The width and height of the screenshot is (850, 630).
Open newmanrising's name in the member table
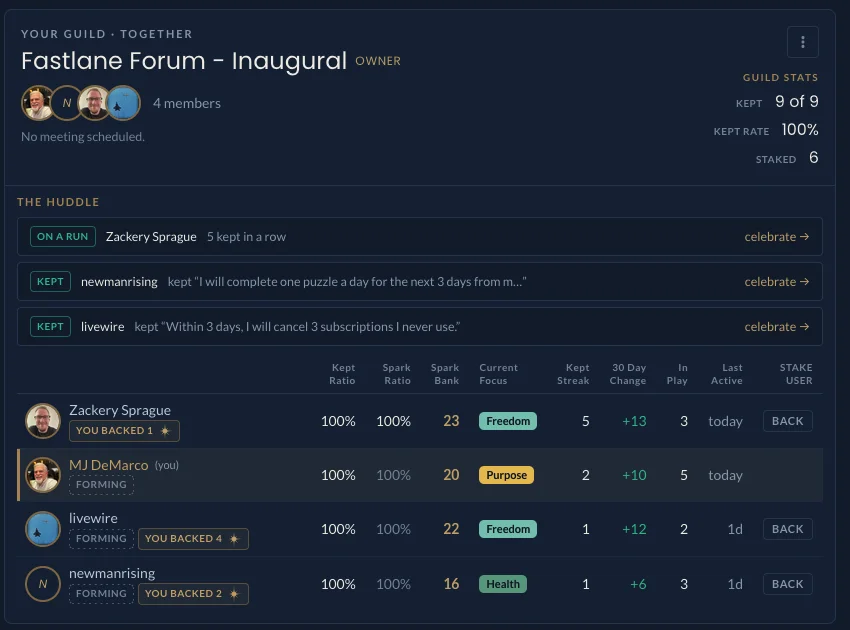[x=112, y=573]
